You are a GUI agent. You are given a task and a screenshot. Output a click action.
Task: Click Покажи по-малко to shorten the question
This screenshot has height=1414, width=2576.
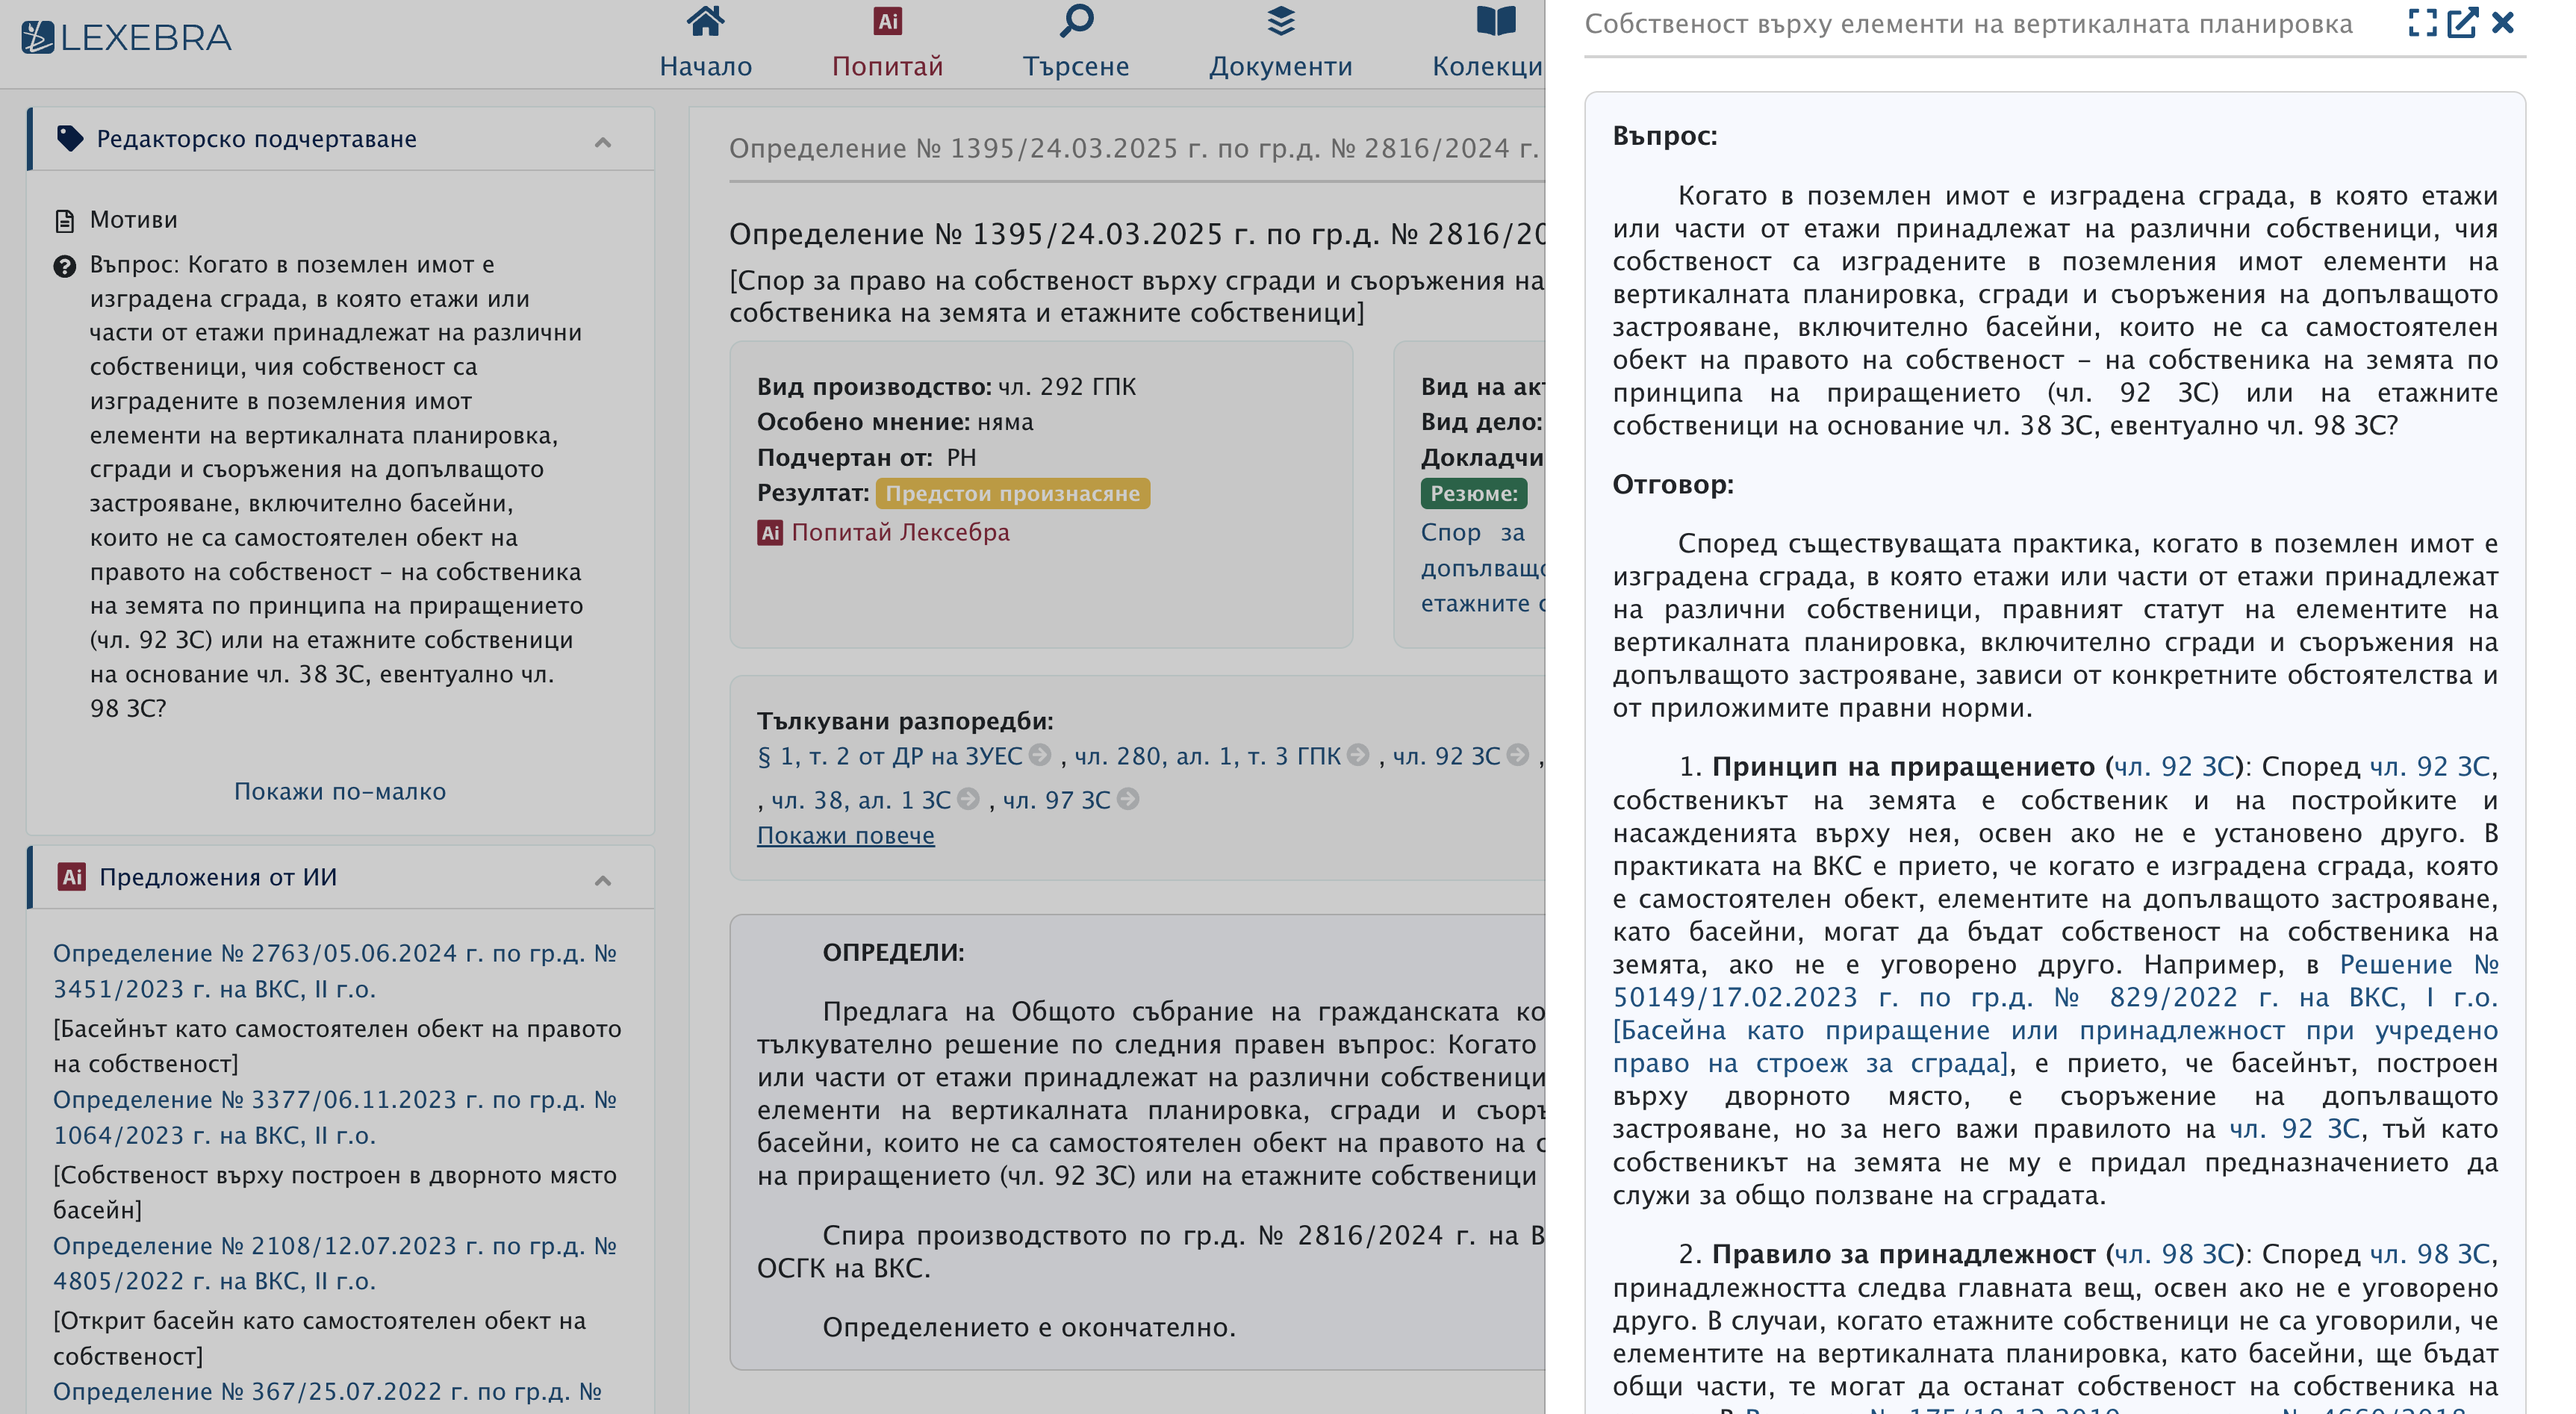[x=340, y=791]
